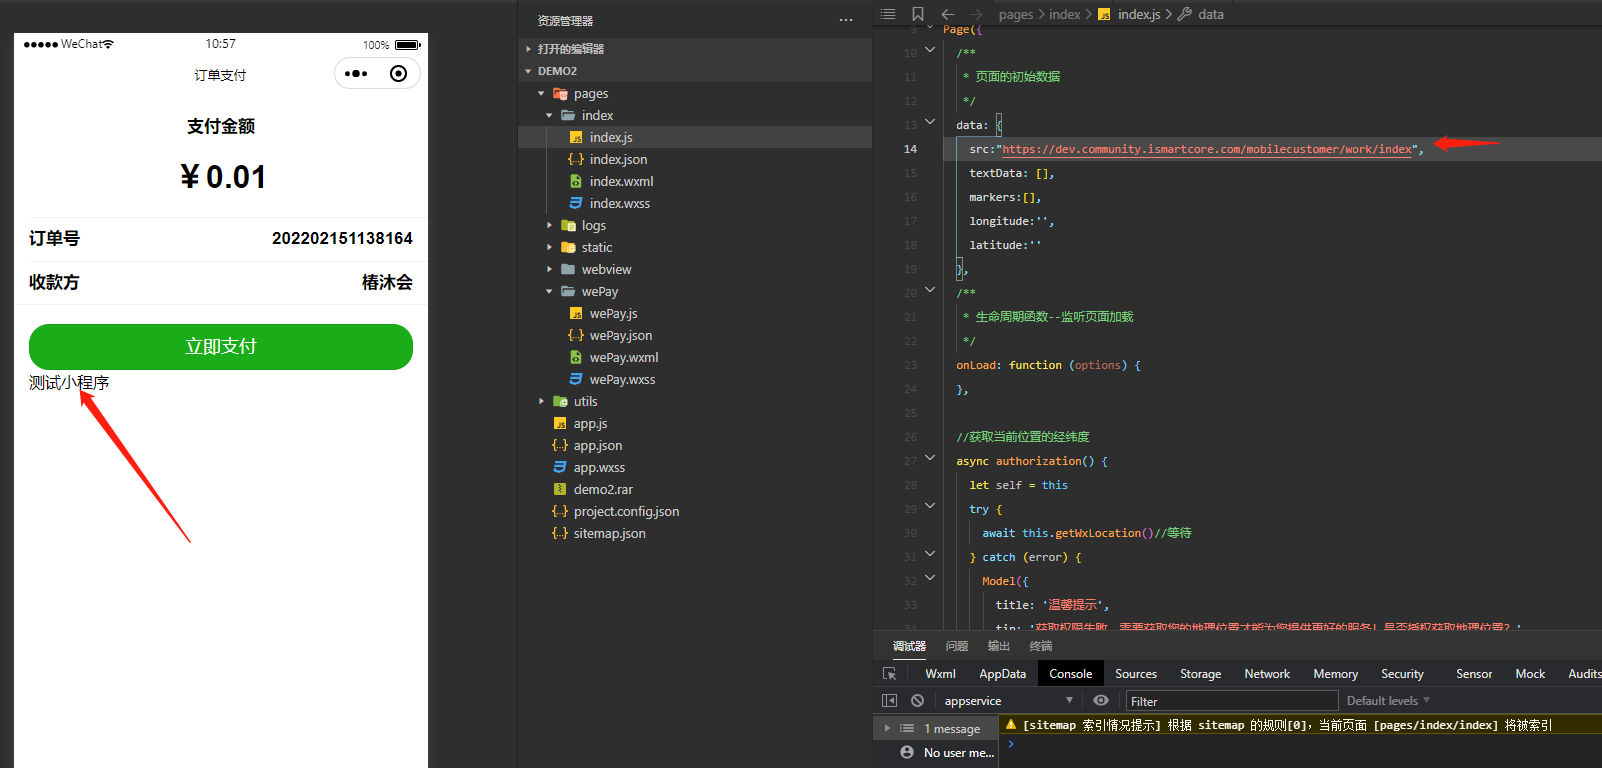Clear the console with the ban icon
1602x768 pixels.
917,701
